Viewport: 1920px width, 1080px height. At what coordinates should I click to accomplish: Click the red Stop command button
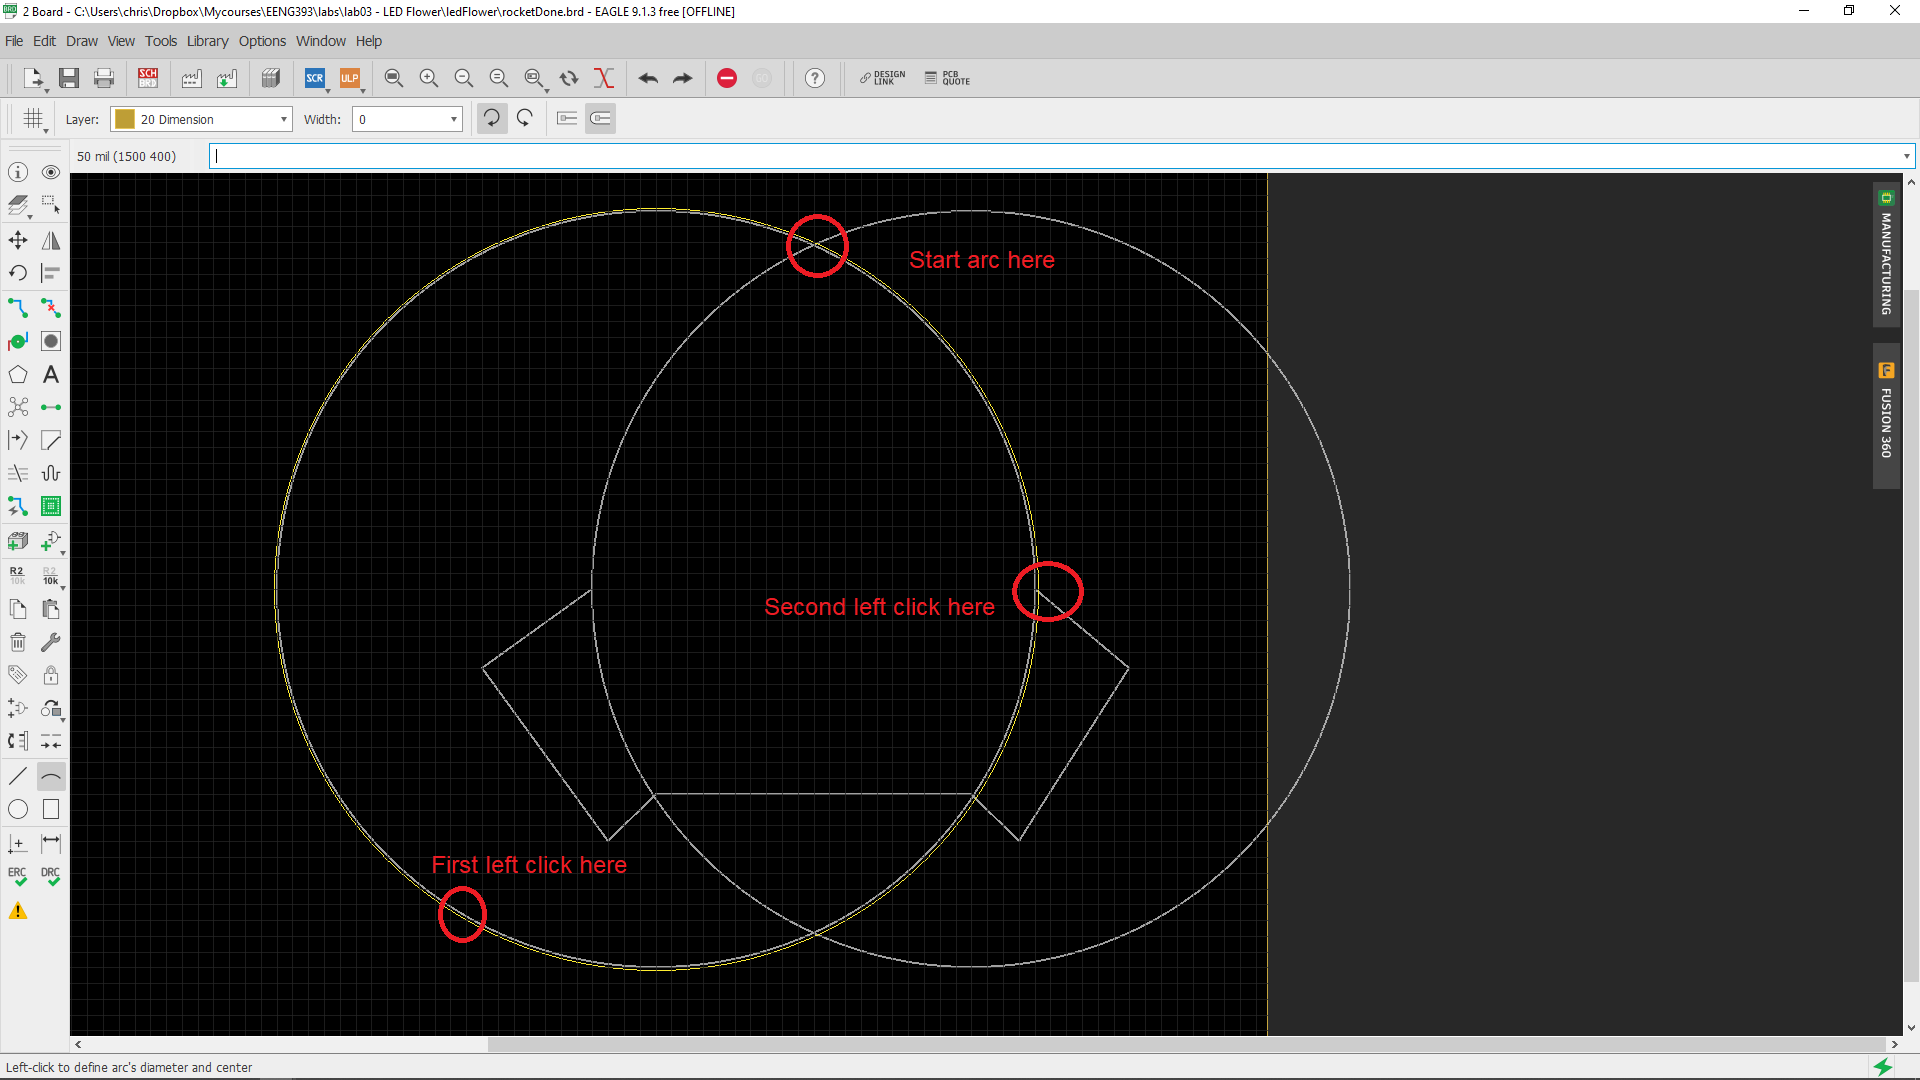pyautogui.click(x=727, y=78)
